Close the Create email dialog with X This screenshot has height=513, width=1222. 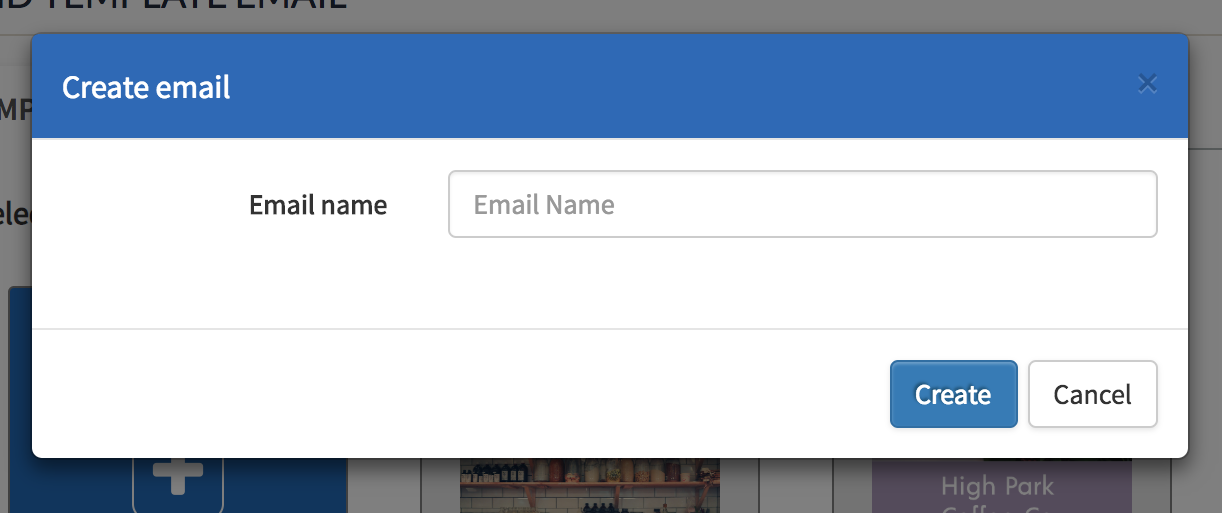point(1147,84)
